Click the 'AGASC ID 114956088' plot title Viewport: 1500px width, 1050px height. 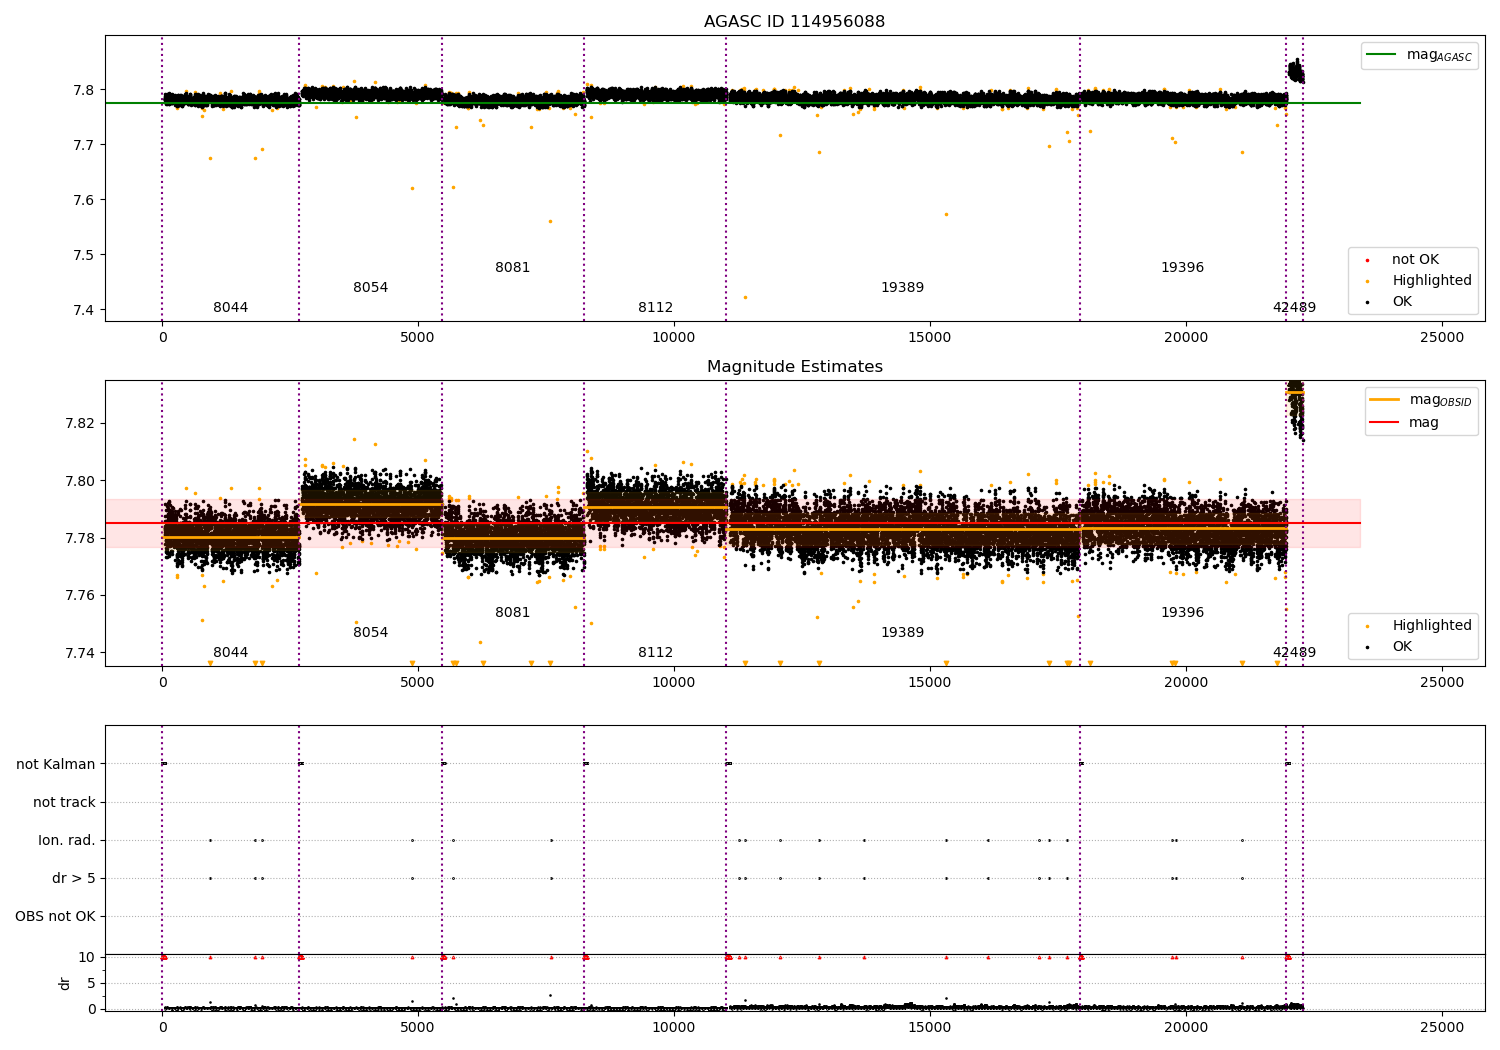[794, 22]
